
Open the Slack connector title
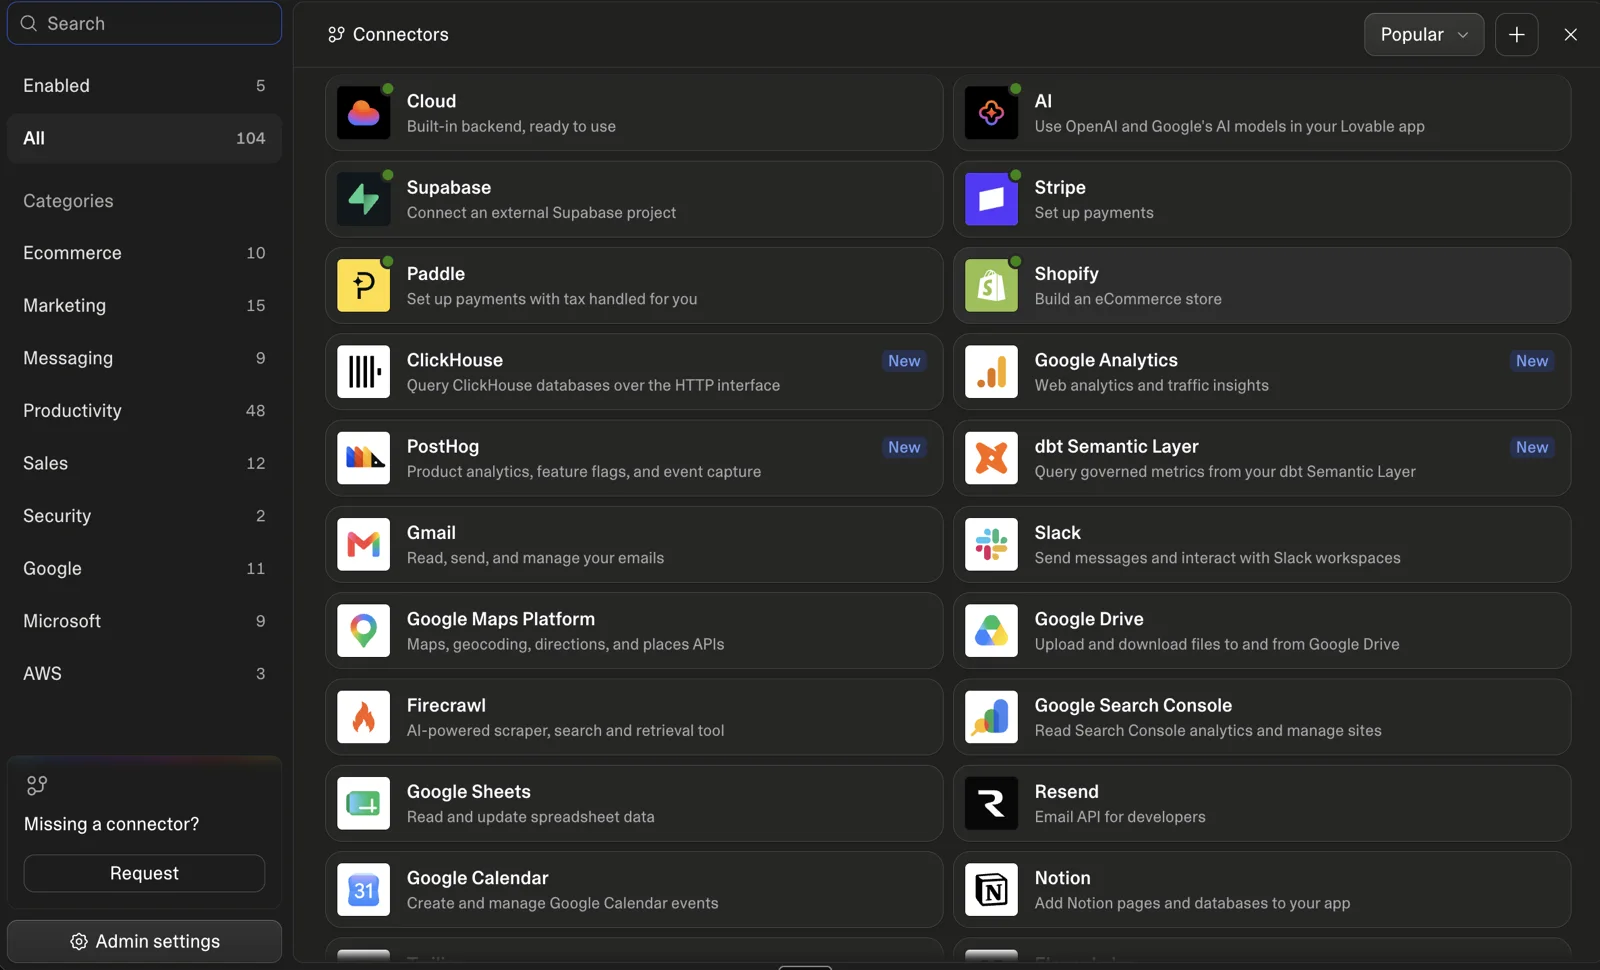[x=1057, y=533]
